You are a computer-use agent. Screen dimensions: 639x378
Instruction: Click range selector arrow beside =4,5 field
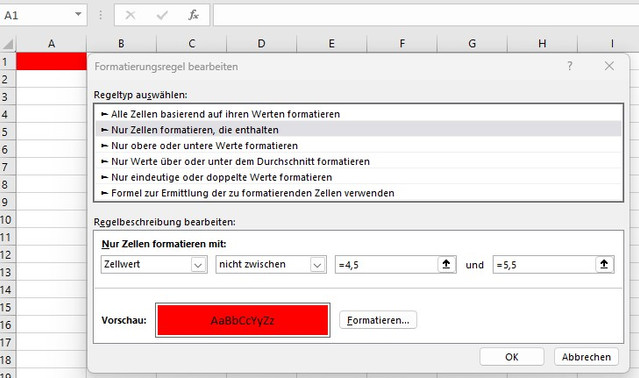pos(446,264)
